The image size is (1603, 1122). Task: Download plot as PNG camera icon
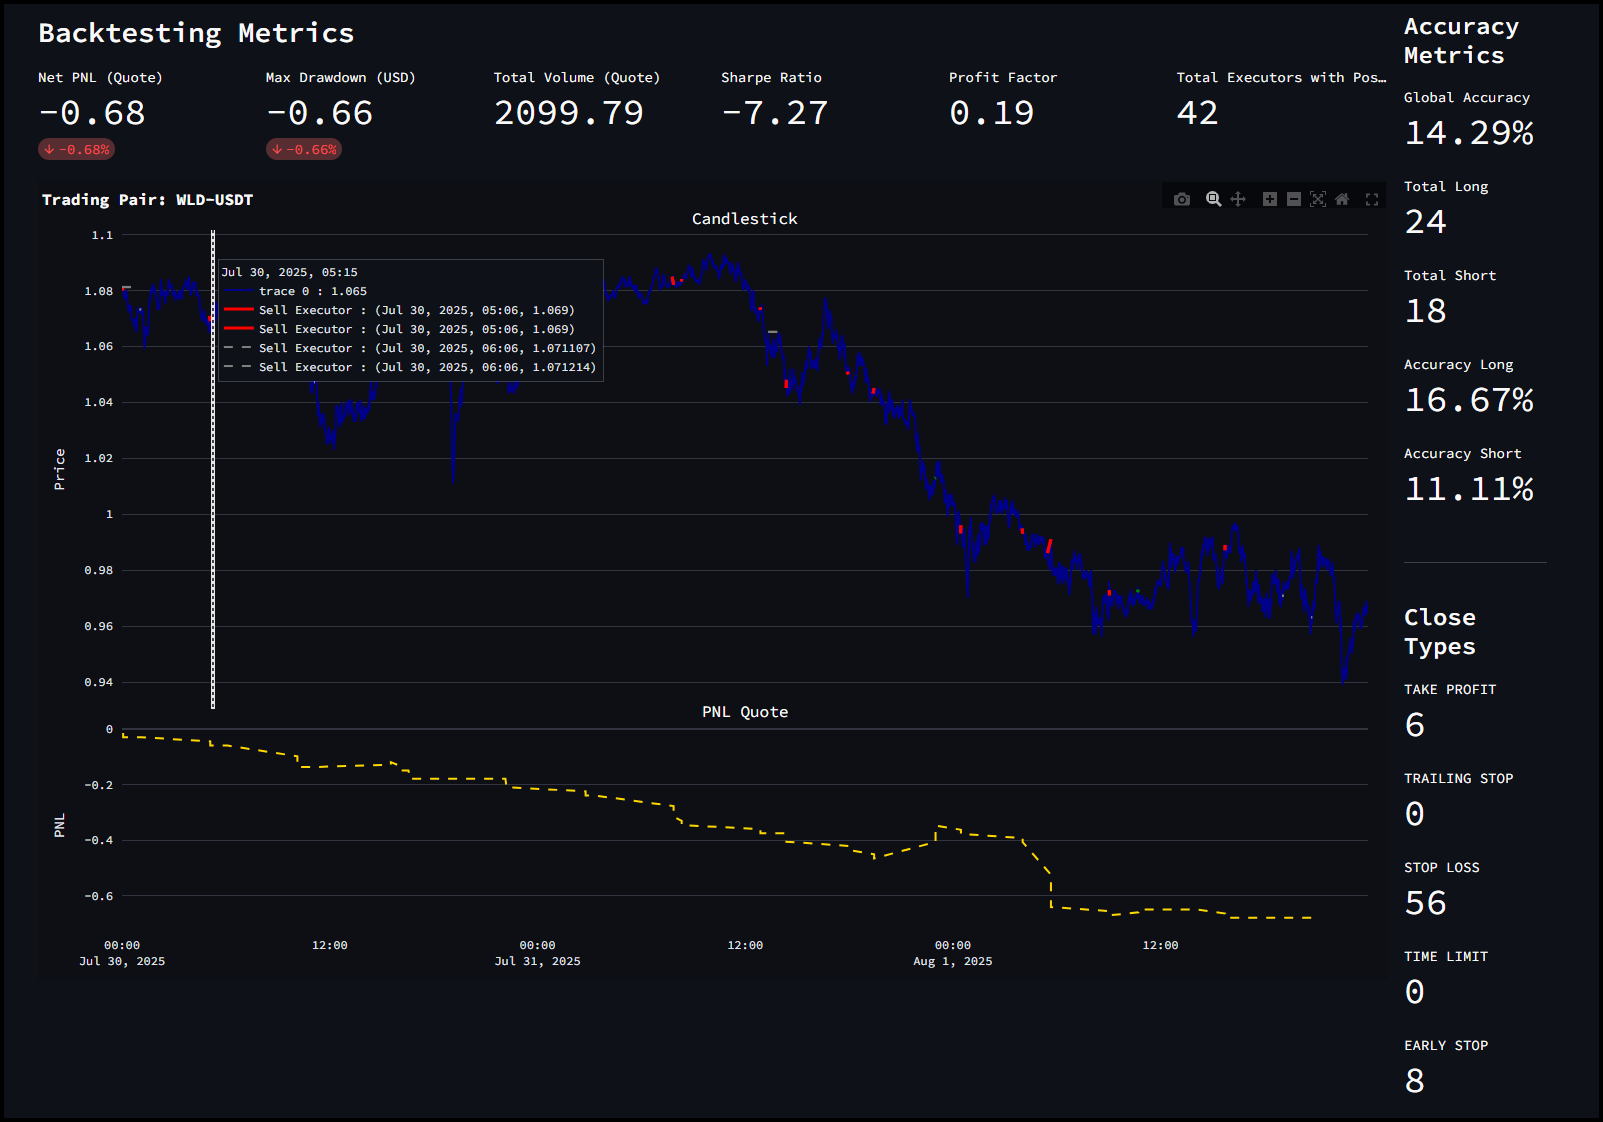[x=1182, y=199]
